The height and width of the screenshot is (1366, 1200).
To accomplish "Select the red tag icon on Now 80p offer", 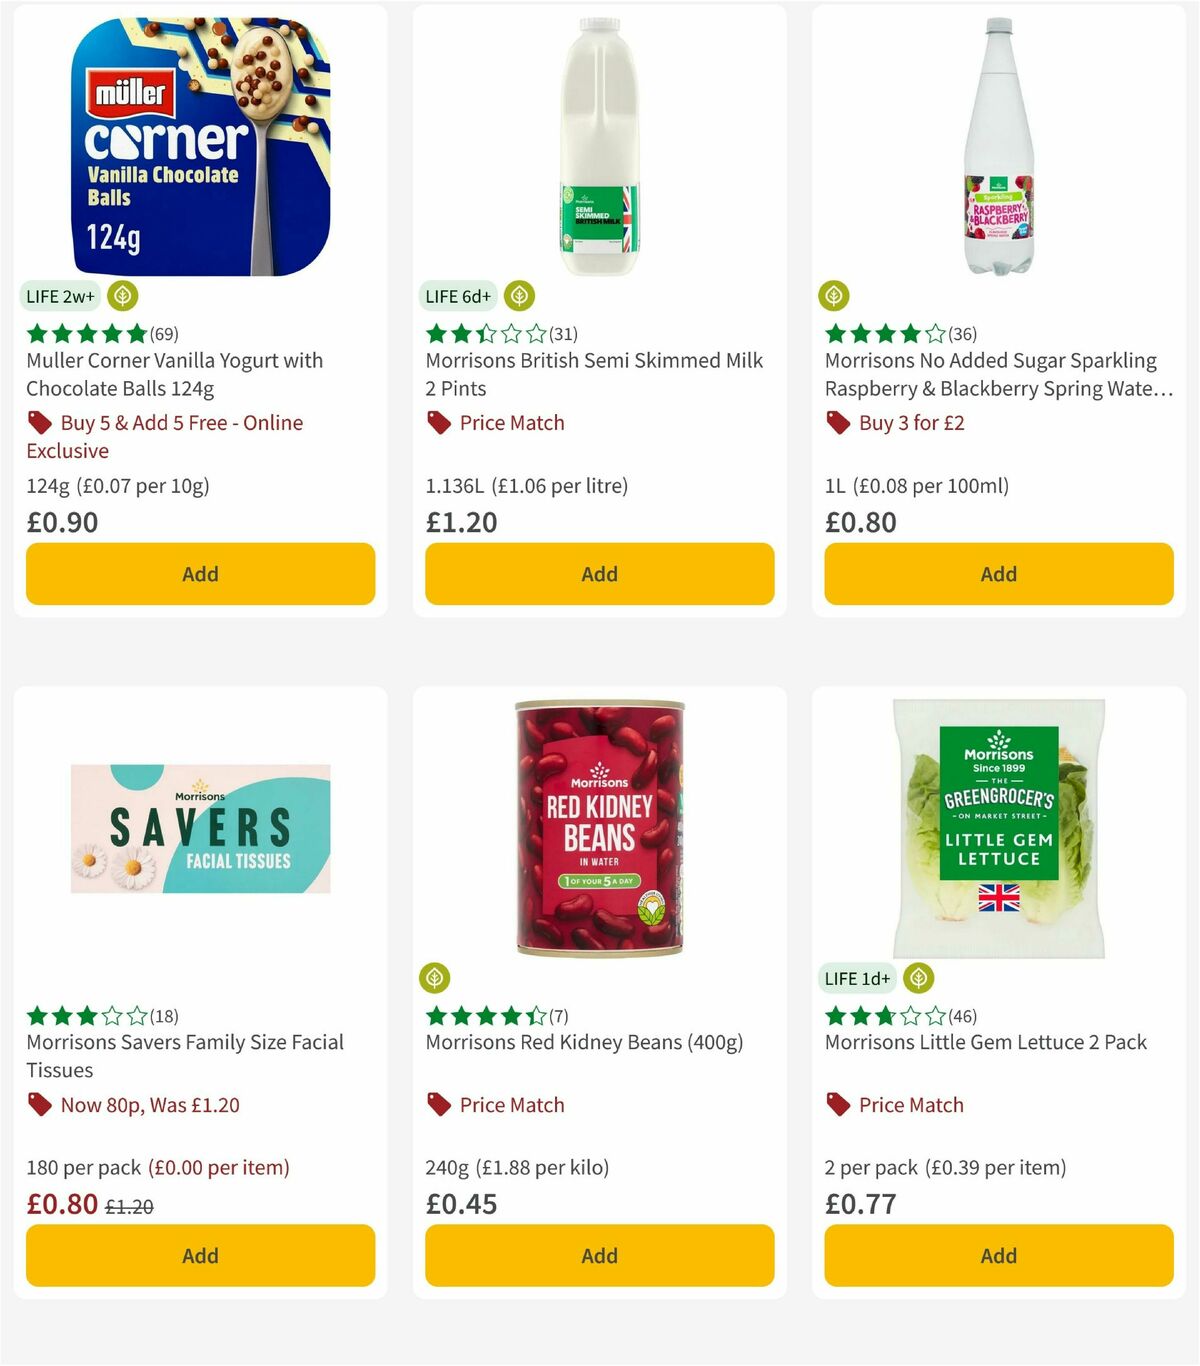I will coord(39,1105).
